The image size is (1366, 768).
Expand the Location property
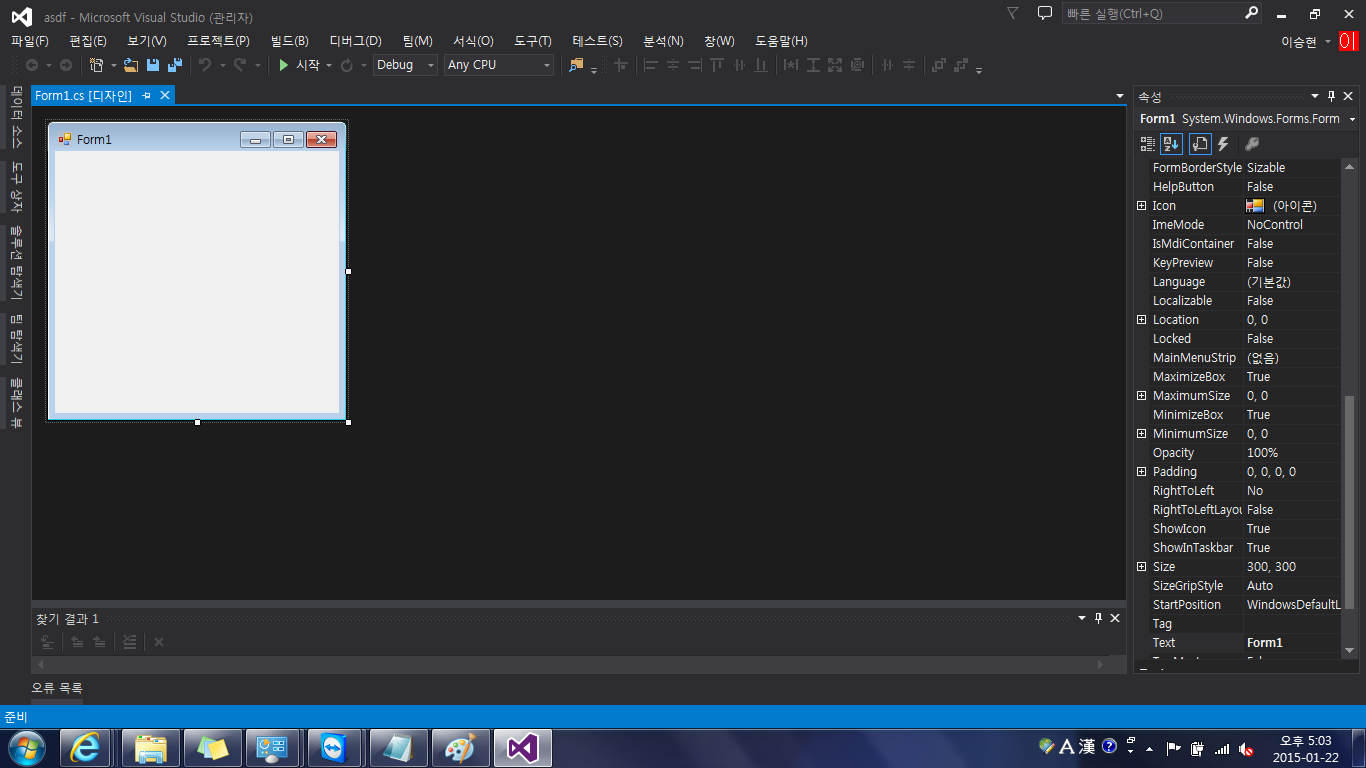(1142, 320)
